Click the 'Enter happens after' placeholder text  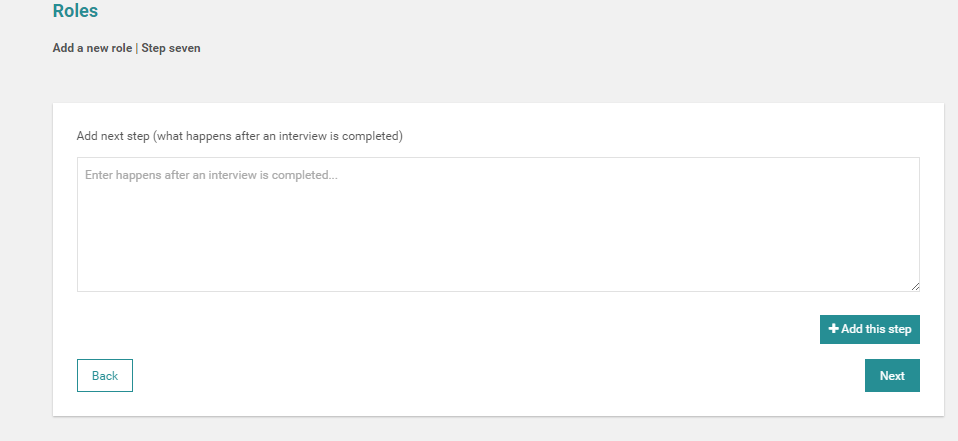pos(211,175)
